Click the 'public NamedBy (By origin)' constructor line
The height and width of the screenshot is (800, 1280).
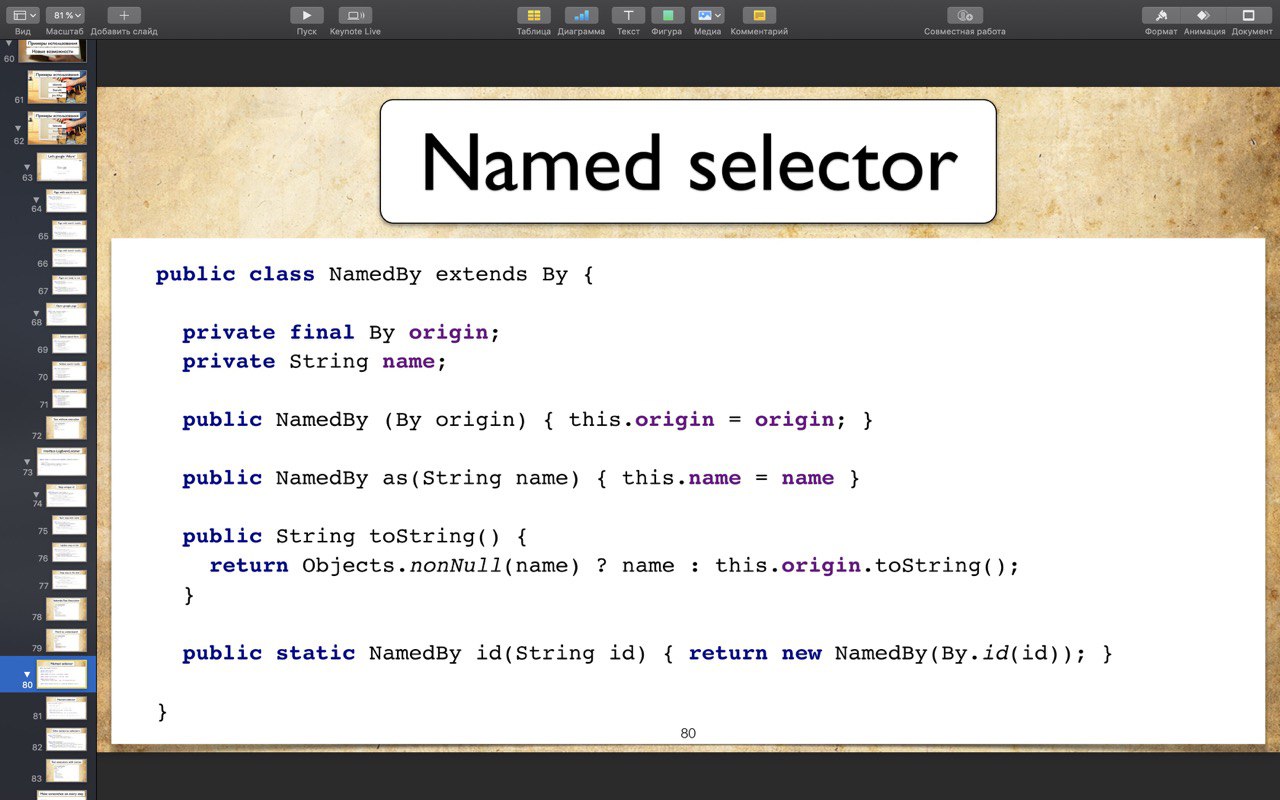coord(528,420)
